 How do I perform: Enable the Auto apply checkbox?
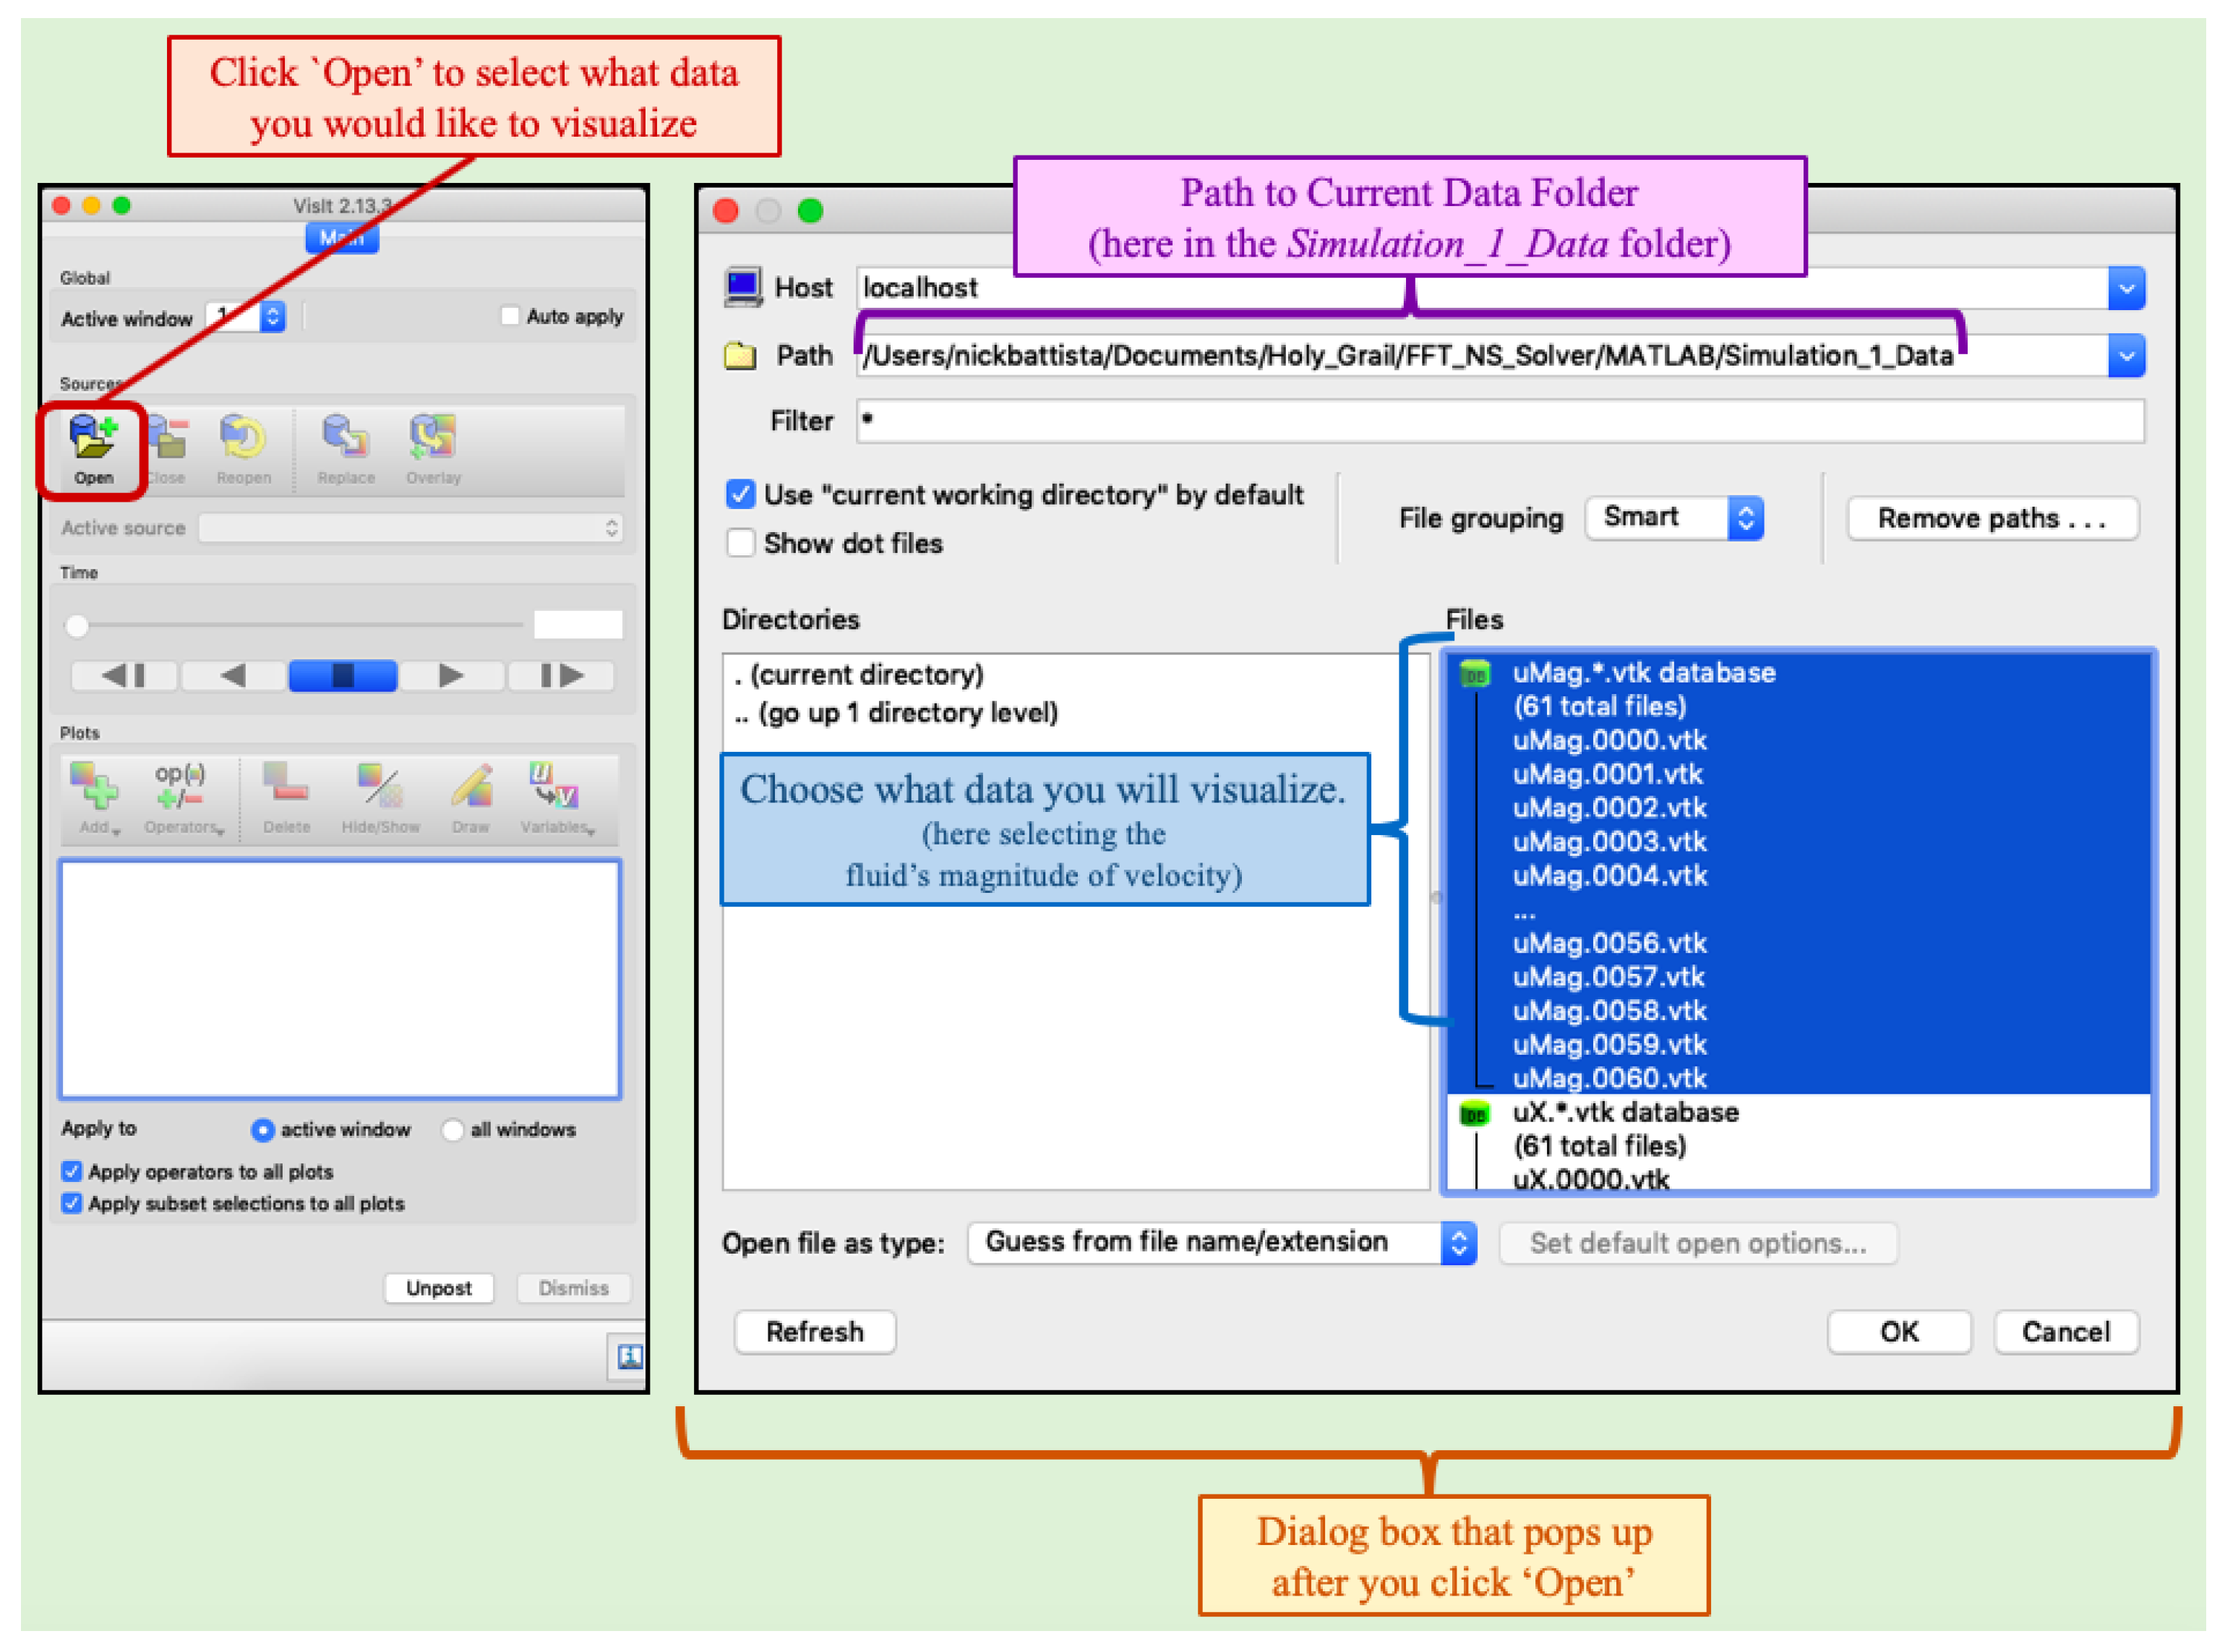click(510, 316)
